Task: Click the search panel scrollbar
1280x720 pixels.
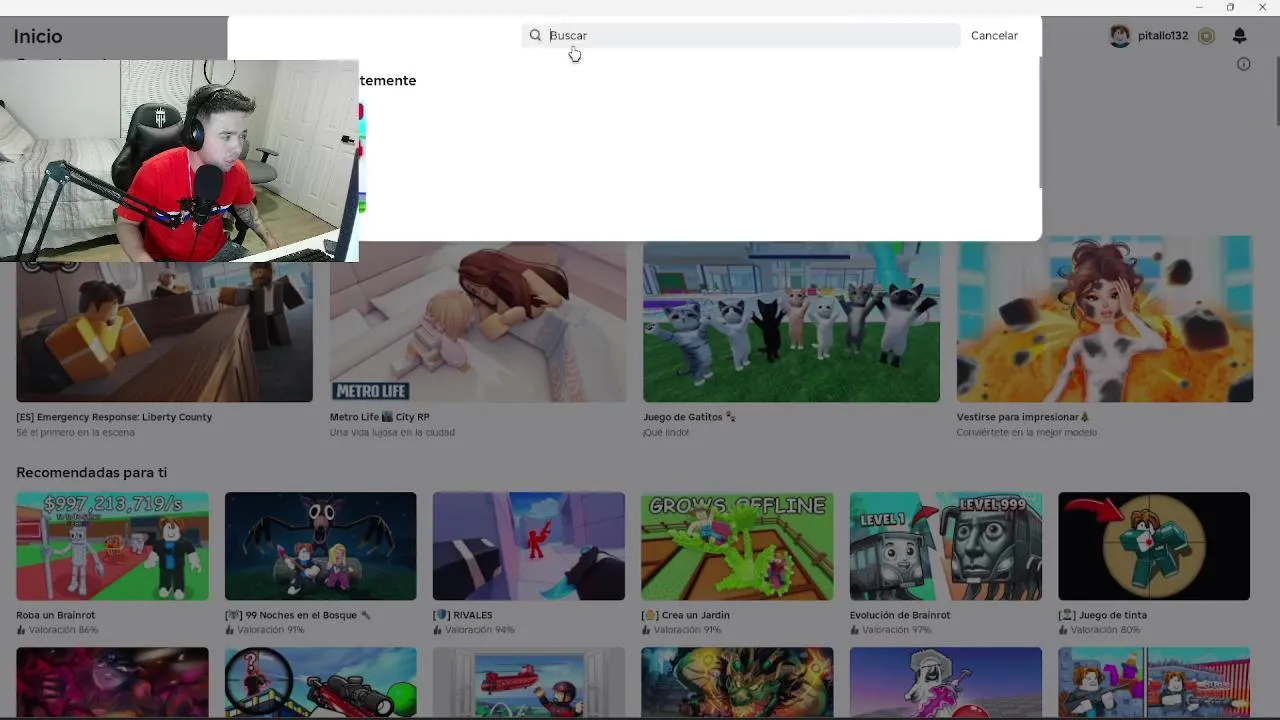Action: pos(1040,122)
